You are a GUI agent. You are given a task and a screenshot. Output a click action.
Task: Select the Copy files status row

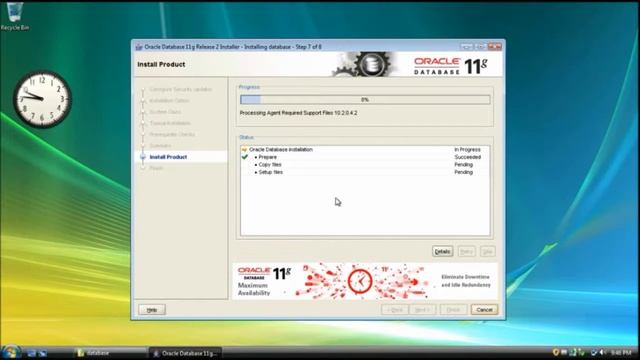coord(364,165)
